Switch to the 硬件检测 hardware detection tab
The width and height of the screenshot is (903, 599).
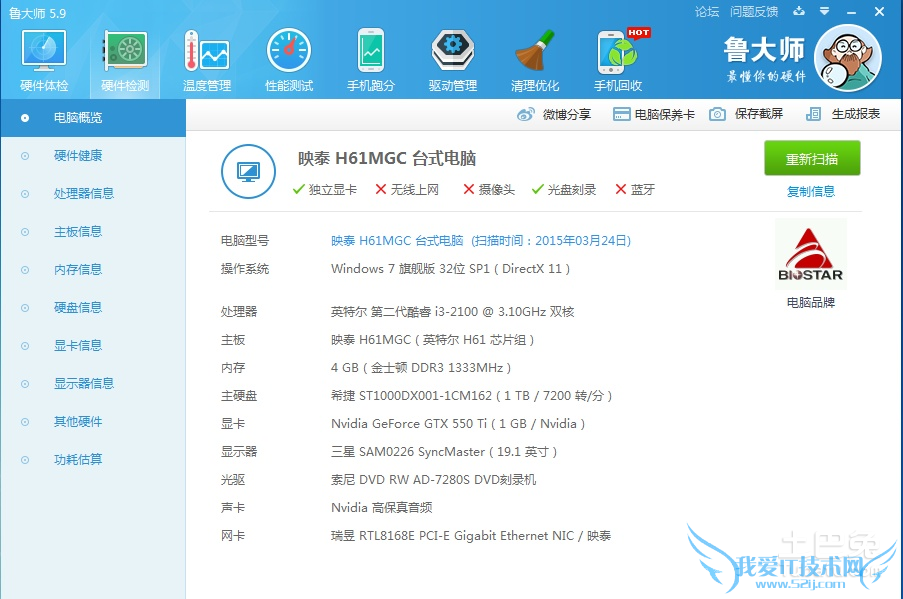click(x=123, y=57)
